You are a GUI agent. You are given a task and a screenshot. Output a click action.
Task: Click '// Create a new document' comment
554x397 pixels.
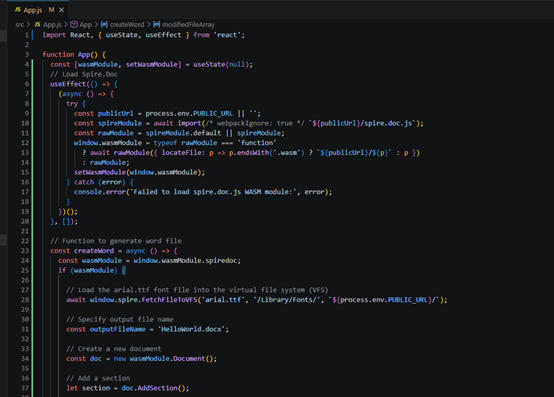point(114,349)
